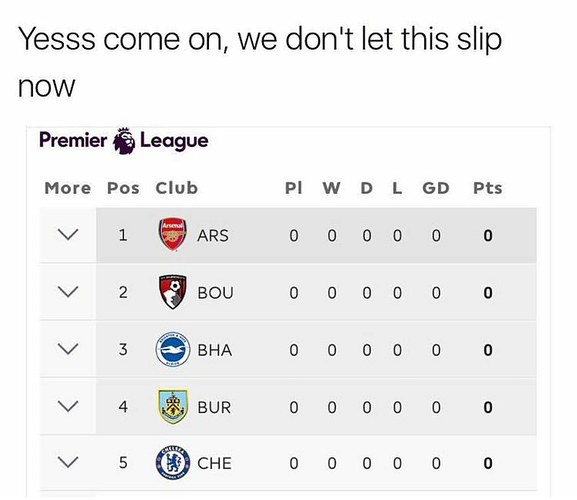Expand the Bournemouth row details chevron
577x500 pixels.
click(68, 292)
